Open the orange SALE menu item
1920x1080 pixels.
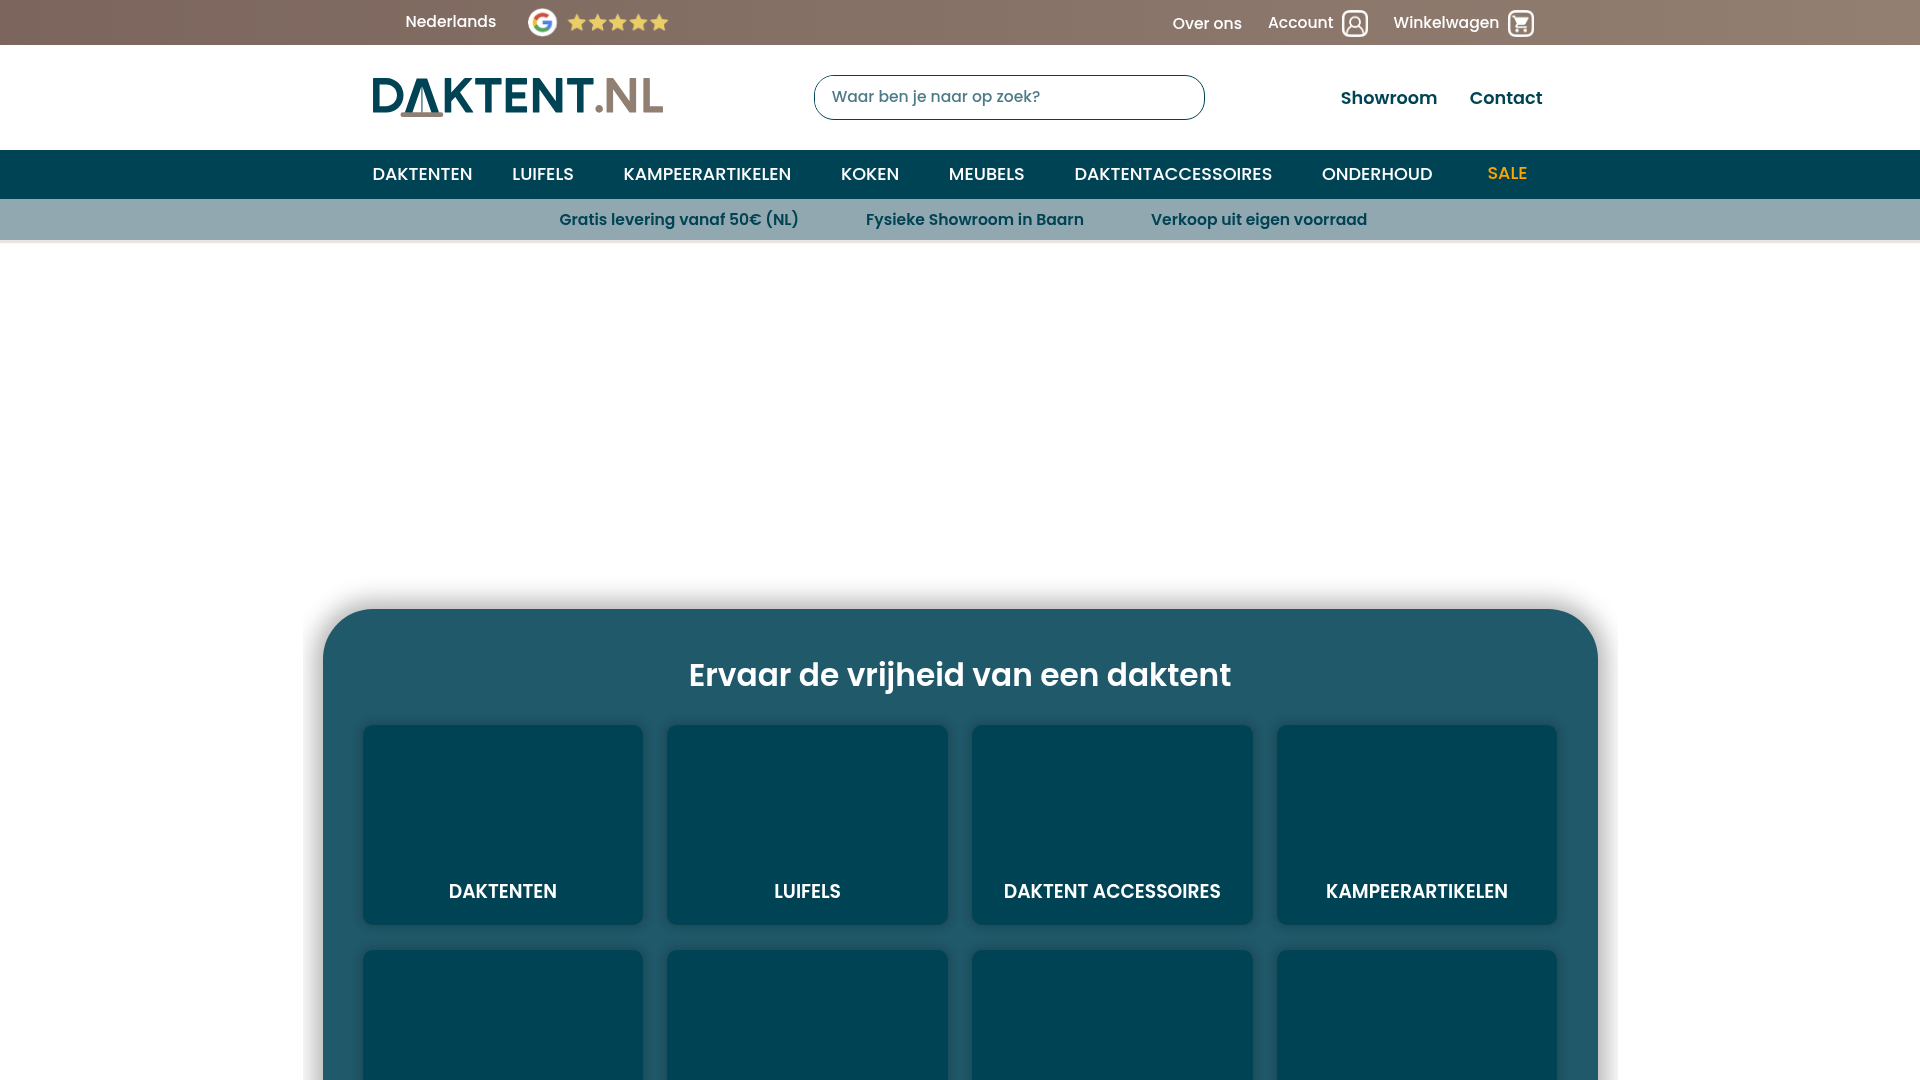[x=1507, y=173]
